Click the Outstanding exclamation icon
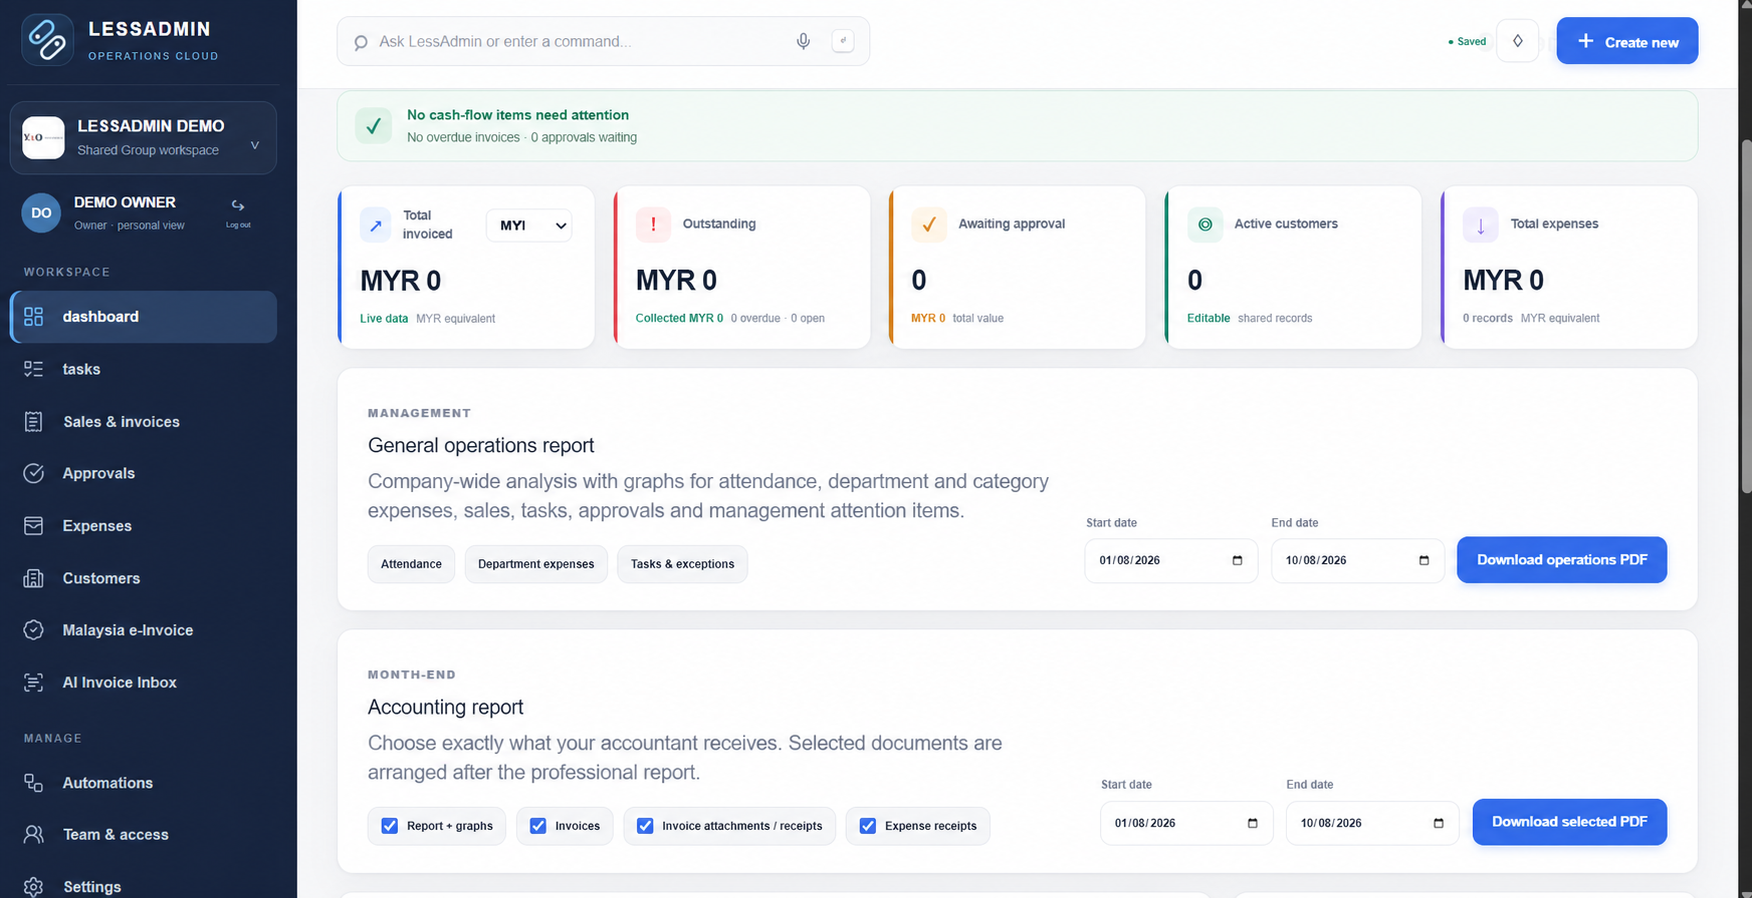This screenshot has height=898, width=1752. click(x=653, y=224)
